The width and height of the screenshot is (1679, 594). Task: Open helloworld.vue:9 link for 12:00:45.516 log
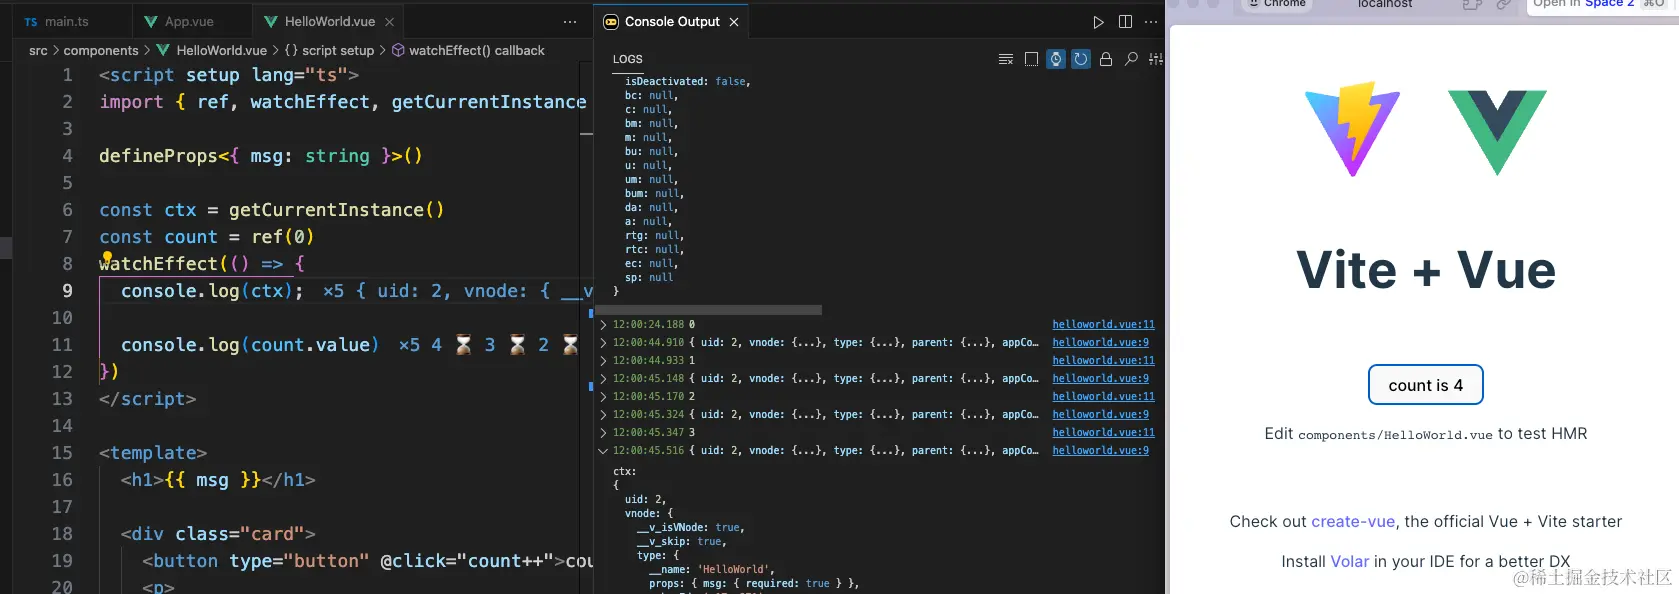(x=1100, y=450)
